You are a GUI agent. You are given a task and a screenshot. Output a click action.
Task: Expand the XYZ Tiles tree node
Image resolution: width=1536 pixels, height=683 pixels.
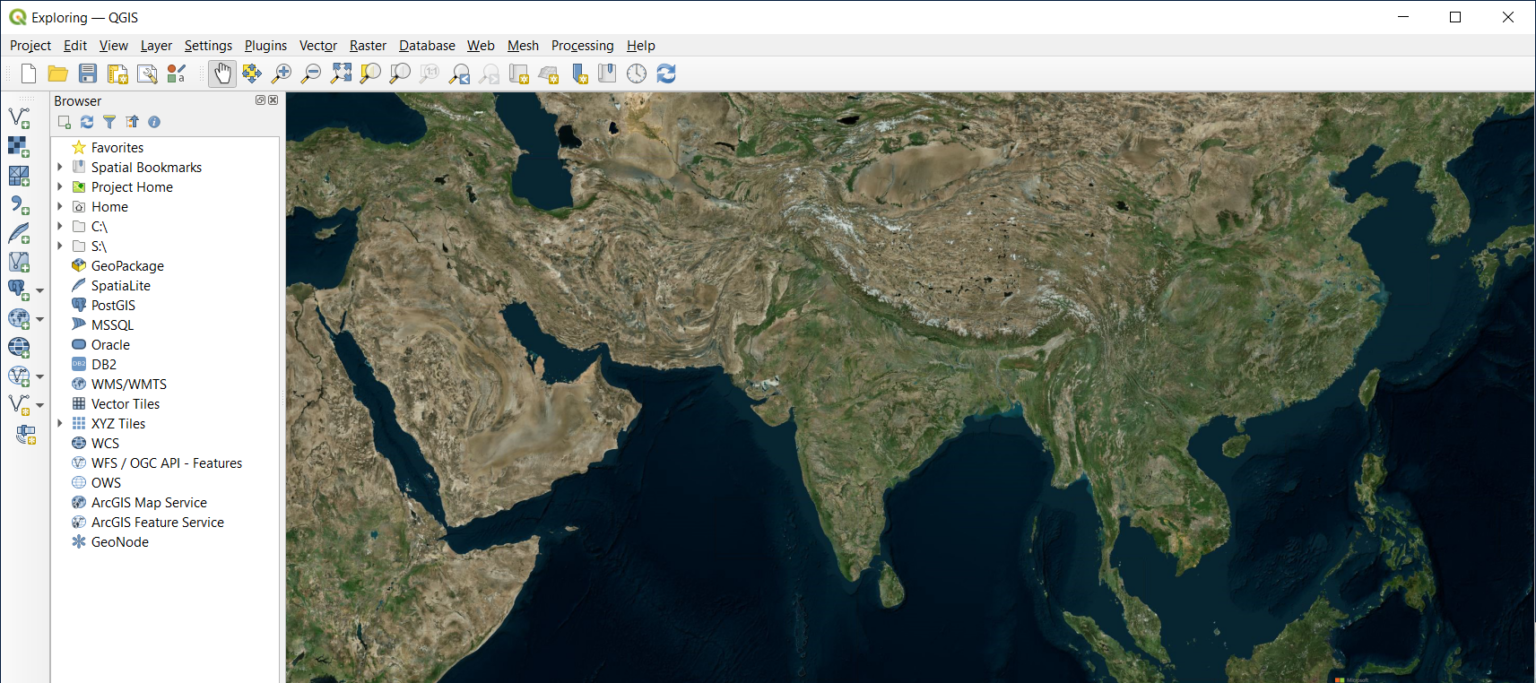pos(60,423)
